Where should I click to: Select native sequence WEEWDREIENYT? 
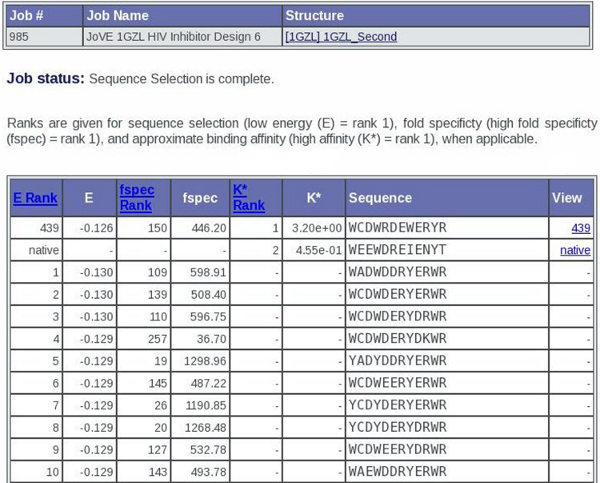point(397,250)
